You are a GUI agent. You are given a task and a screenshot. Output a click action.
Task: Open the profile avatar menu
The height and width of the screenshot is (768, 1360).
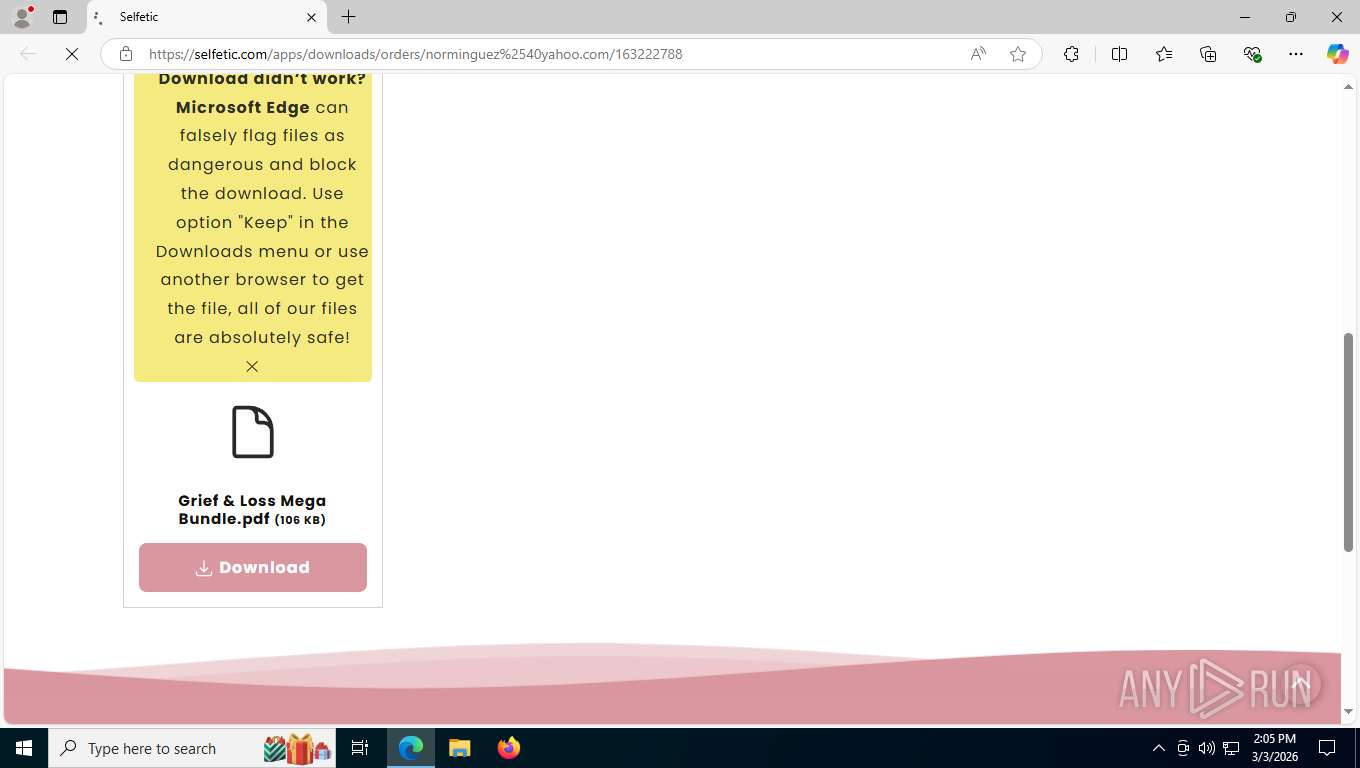click(22, 17)
